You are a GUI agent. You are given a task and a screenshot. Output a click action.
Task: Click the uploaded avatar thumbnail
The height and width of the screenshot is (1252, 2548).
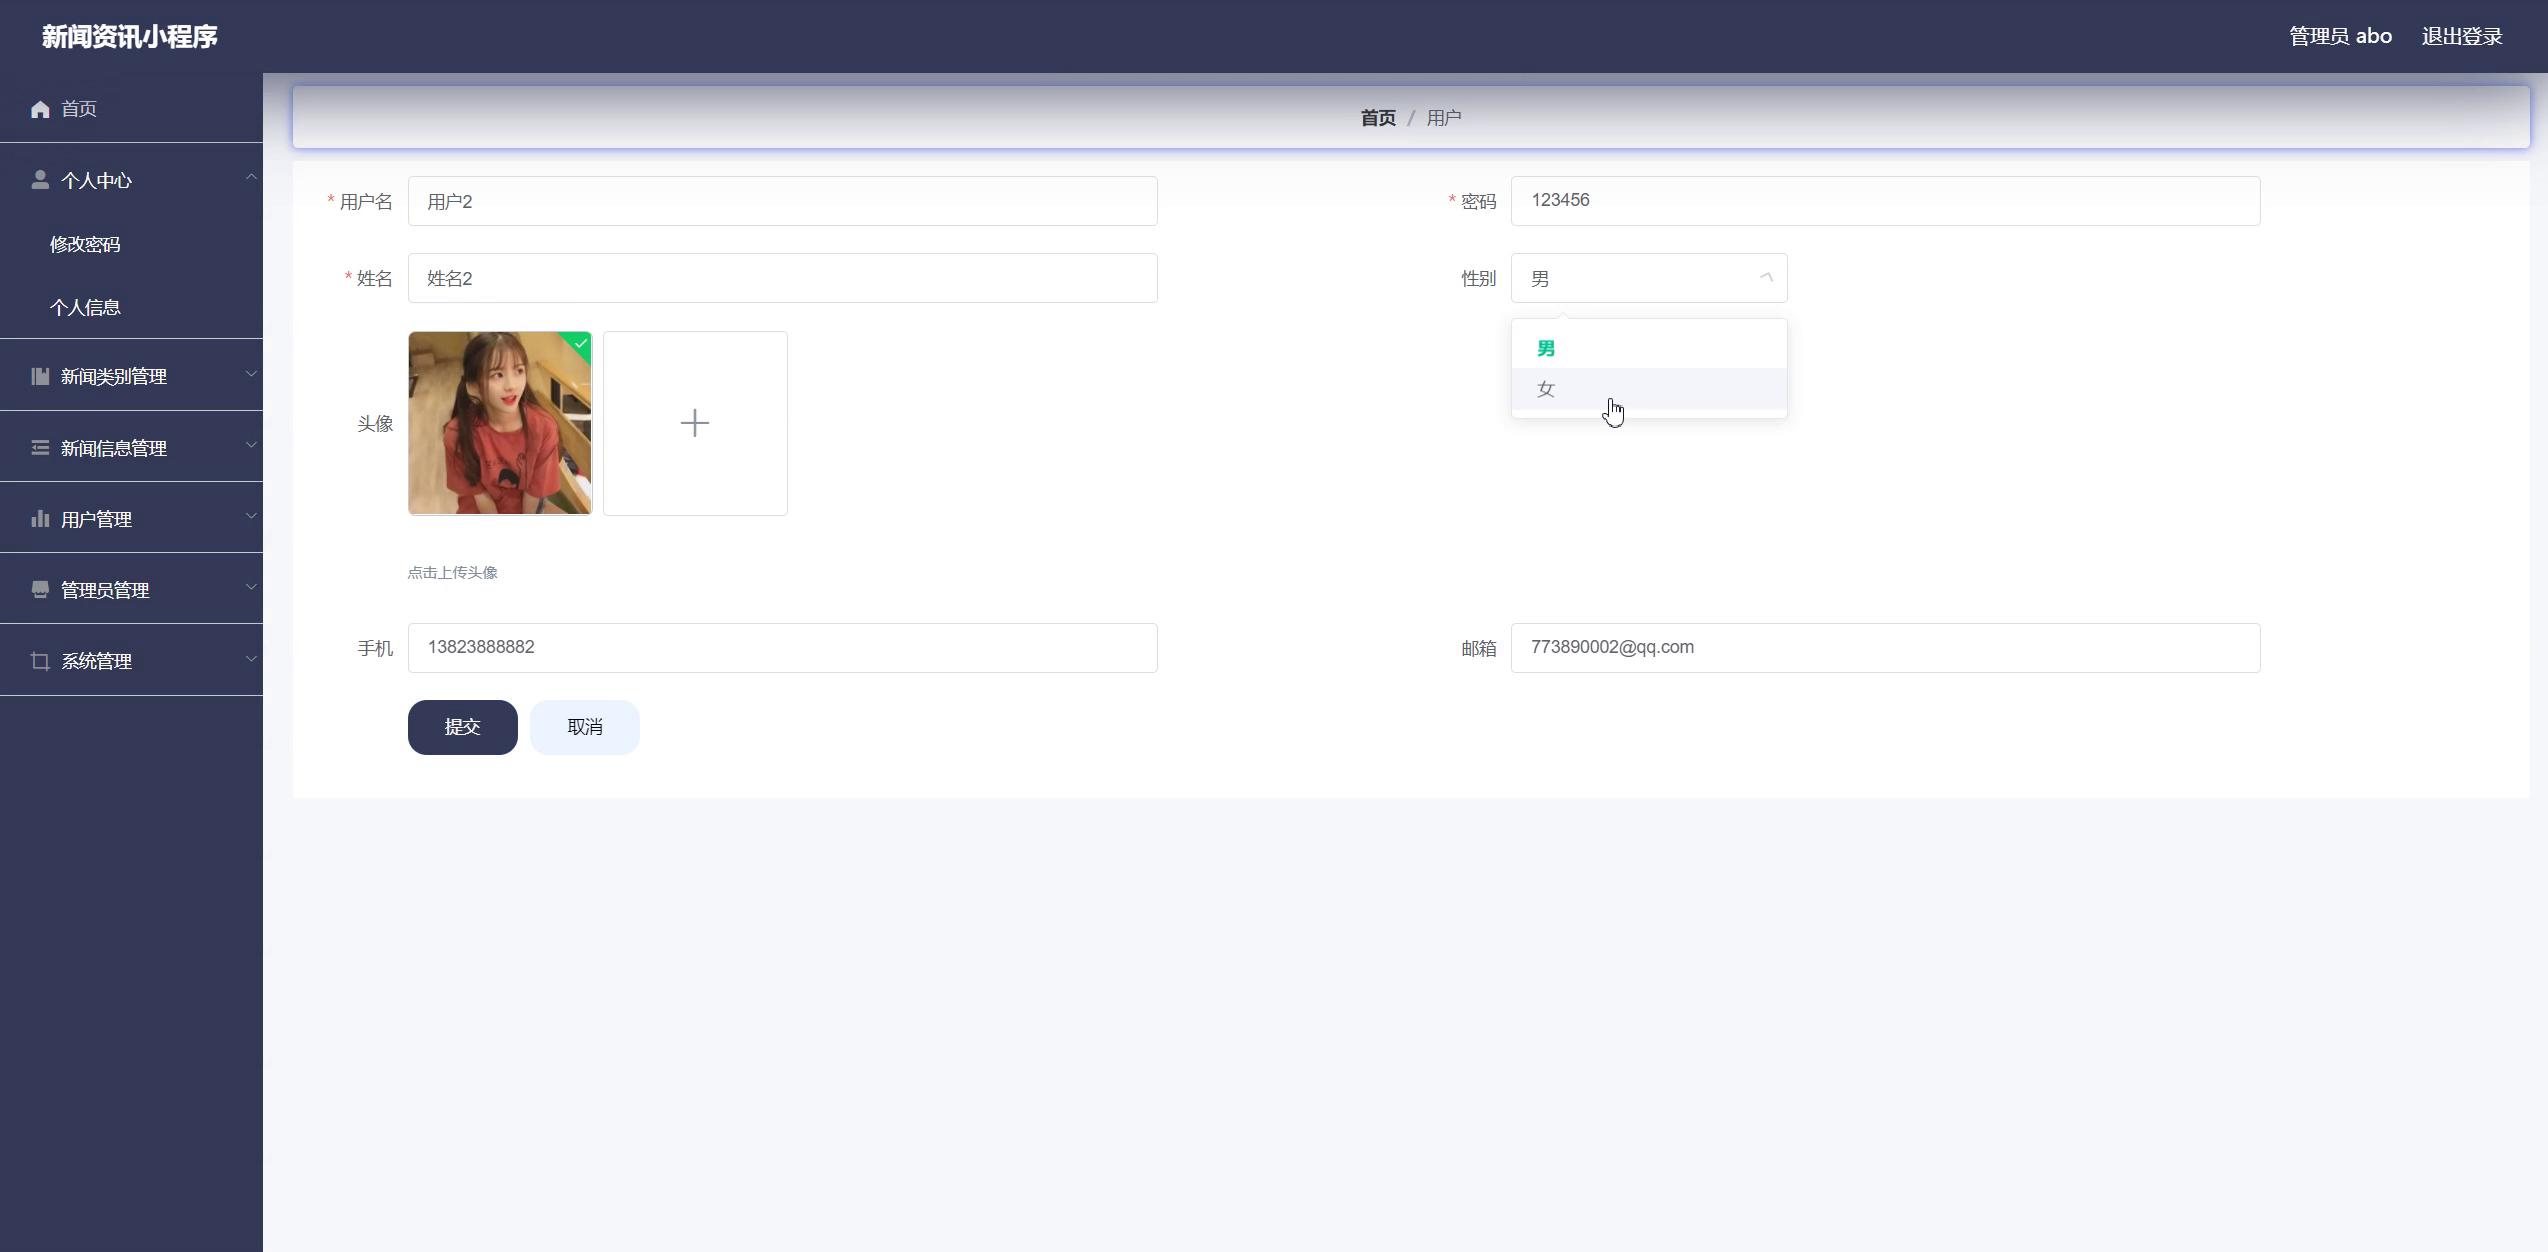point(500,423)
